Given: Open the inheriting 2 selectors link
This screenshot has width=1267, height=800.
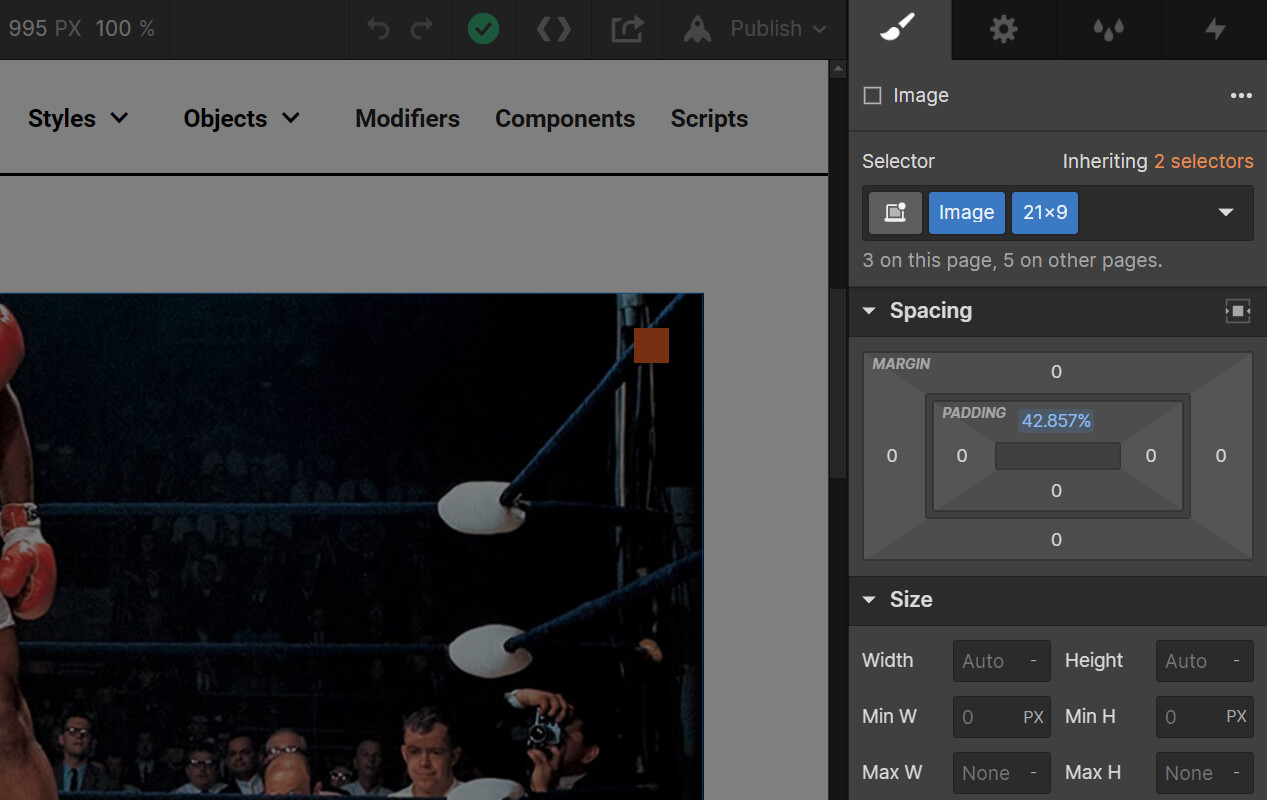Looking at the screenshot, I should [1203, 161].
